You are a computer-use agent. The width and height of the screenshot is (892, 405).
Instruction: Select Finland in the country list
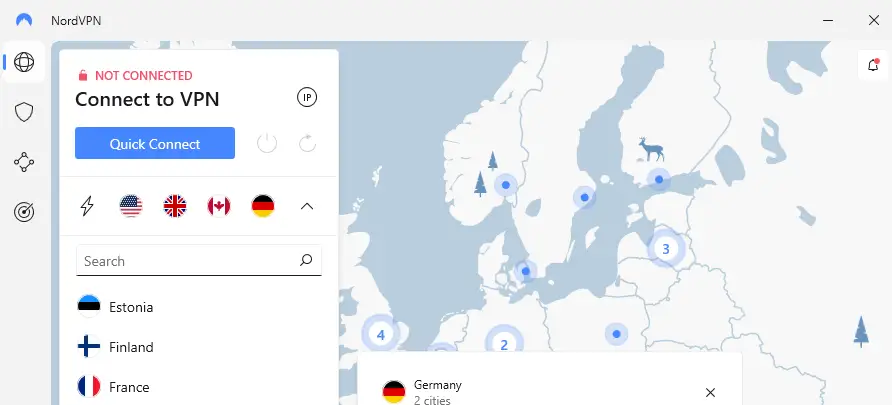click(x=199, y=347)
